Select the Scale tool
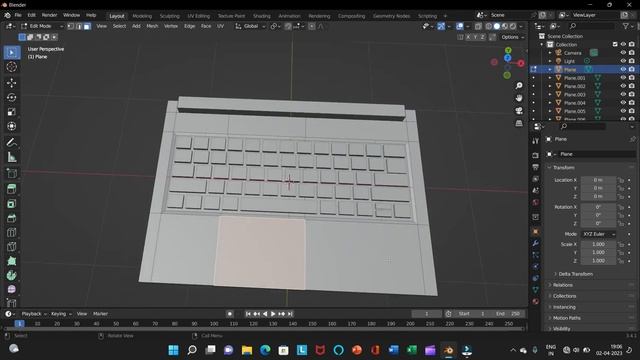The height and width of the screenshot is (360, 640). pos(11,112)
